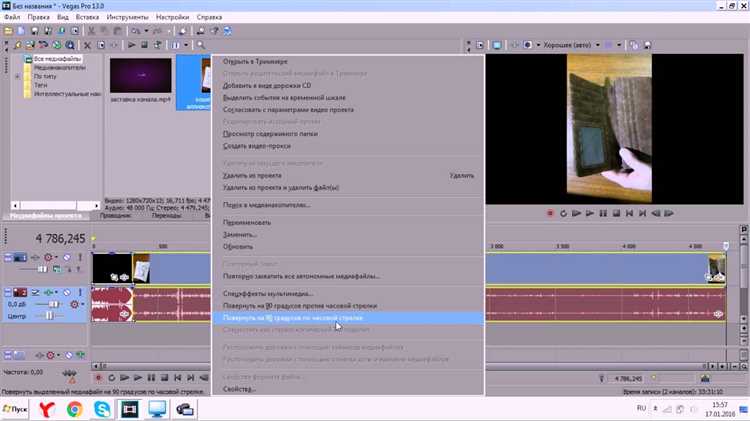Pause playback under the video preview
The image size is (750, 421).
coord(603,213)
